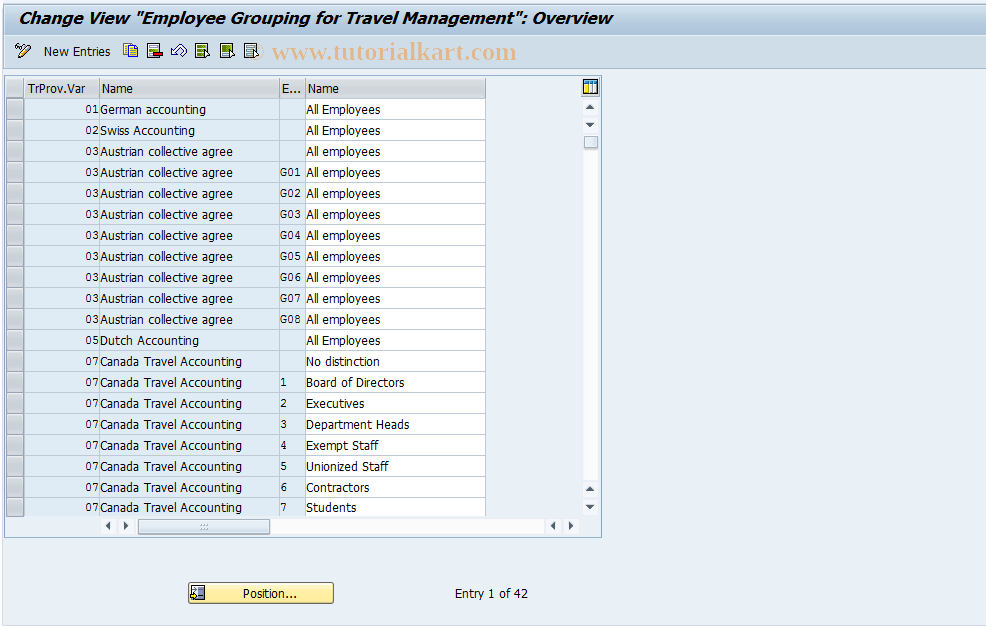Click the G02 employee grouping cell
The height and width of the screenshot is (627, 986).
click(292, 194)
